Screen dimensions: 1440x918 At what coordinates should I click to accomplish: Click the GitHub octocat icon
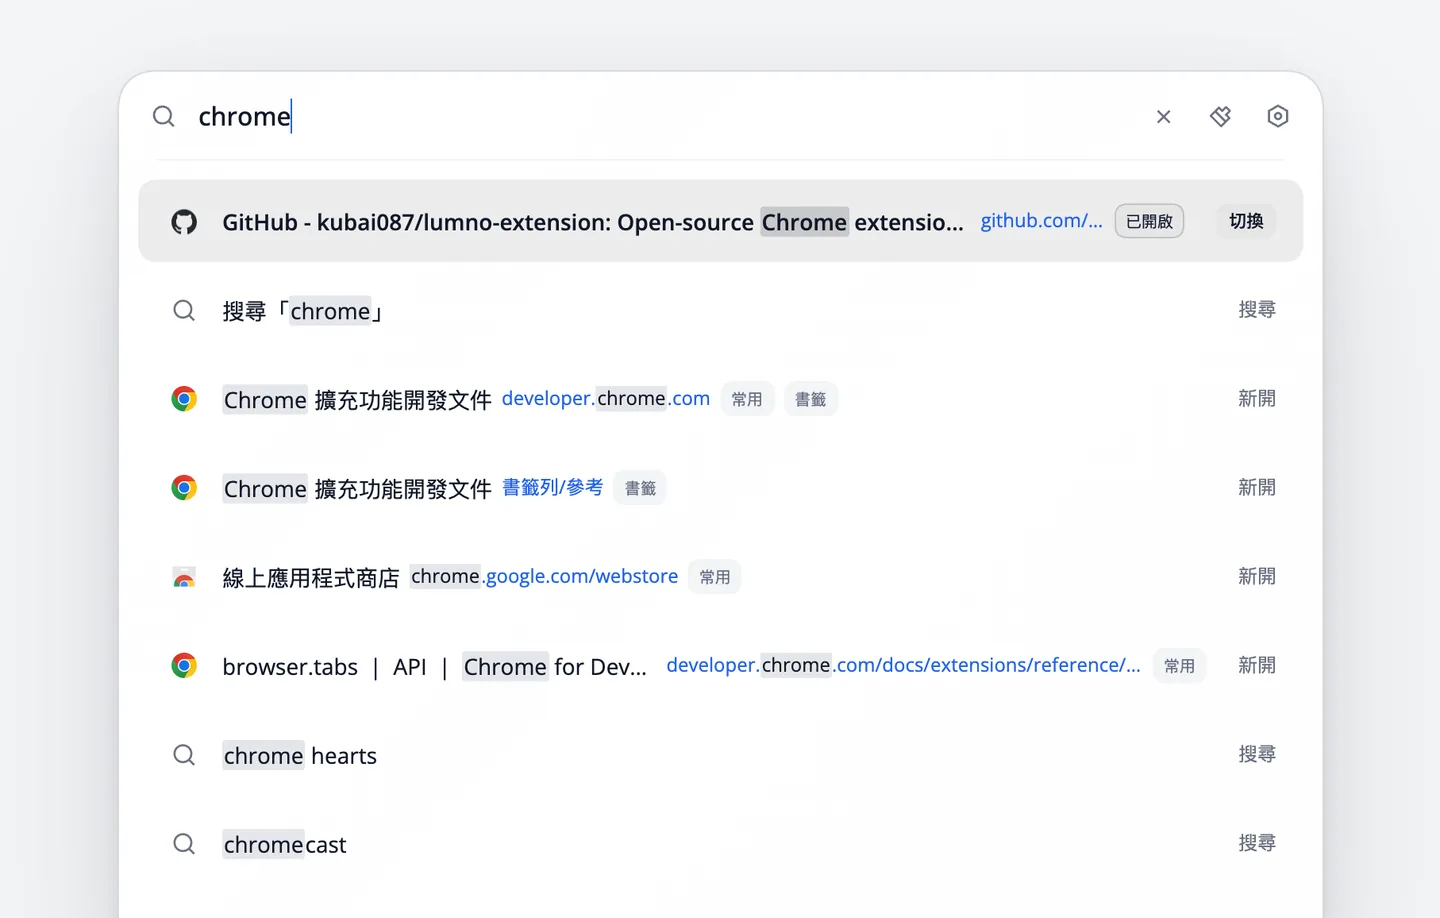point(184,222)
